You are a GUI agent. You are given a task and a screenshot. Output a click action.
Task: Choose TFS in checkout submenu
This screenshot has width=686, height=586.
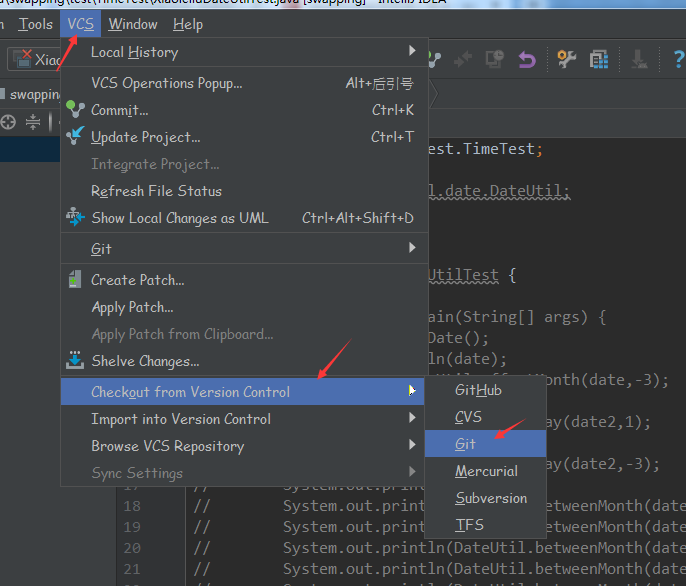485,525
